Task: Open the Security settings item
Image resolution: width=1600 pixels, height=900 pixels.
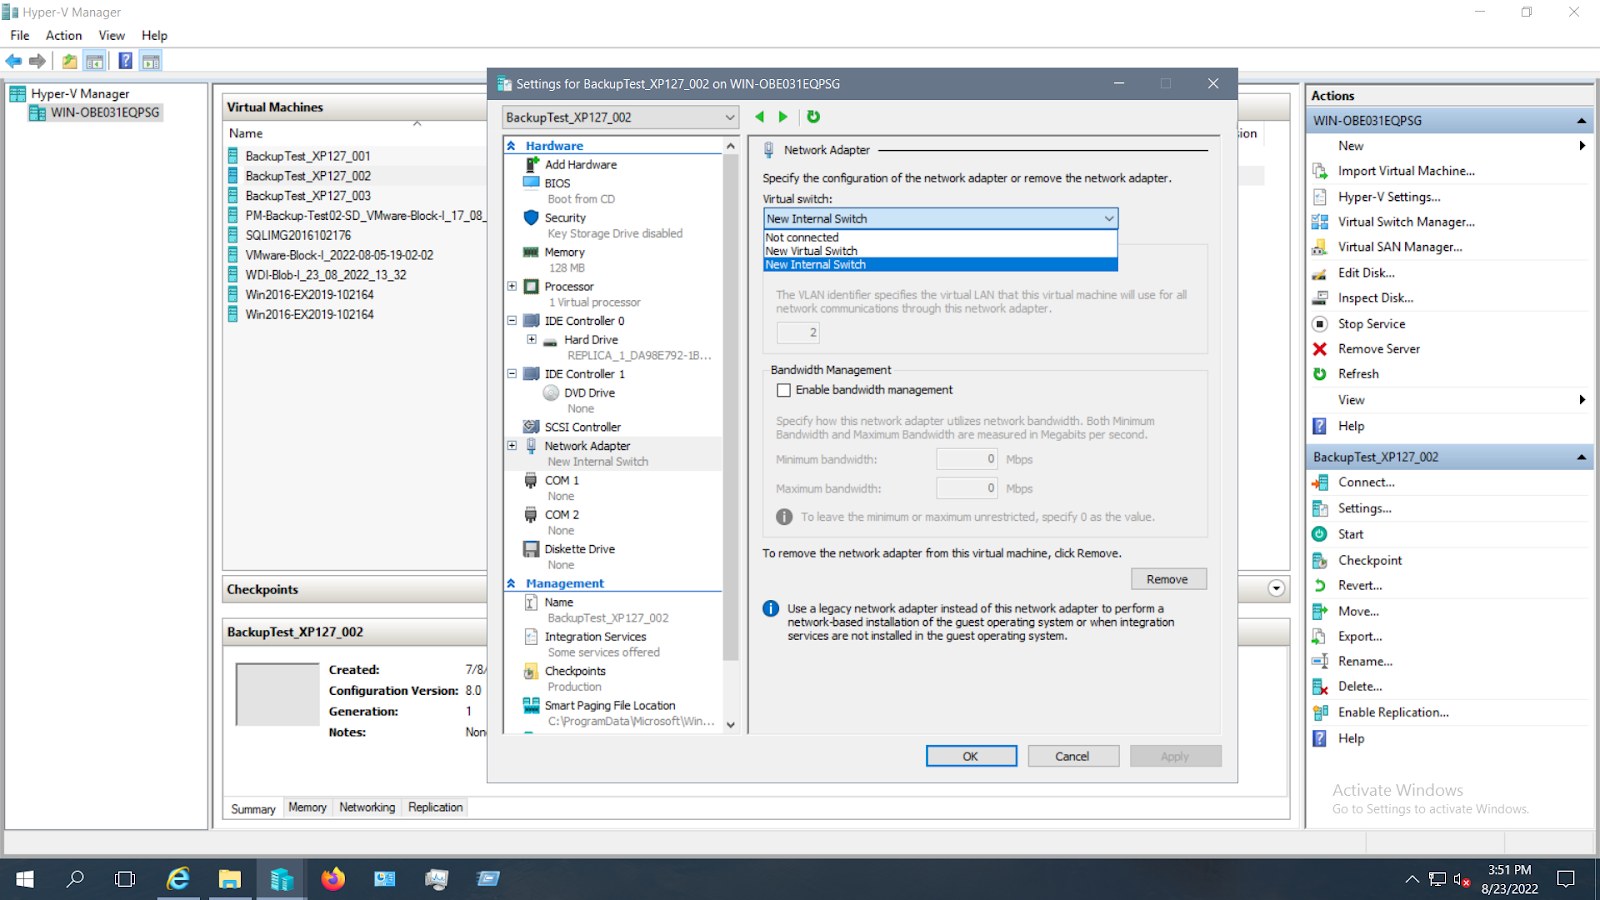Action: pos(565,218)
